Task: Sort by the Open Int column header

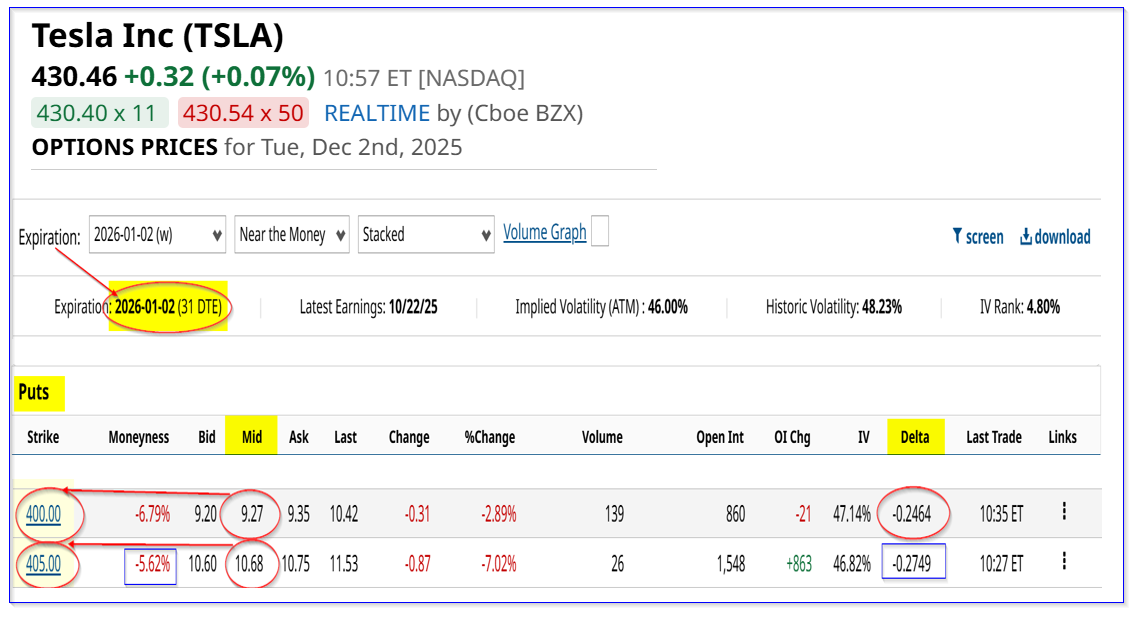Action: point(720,437)
